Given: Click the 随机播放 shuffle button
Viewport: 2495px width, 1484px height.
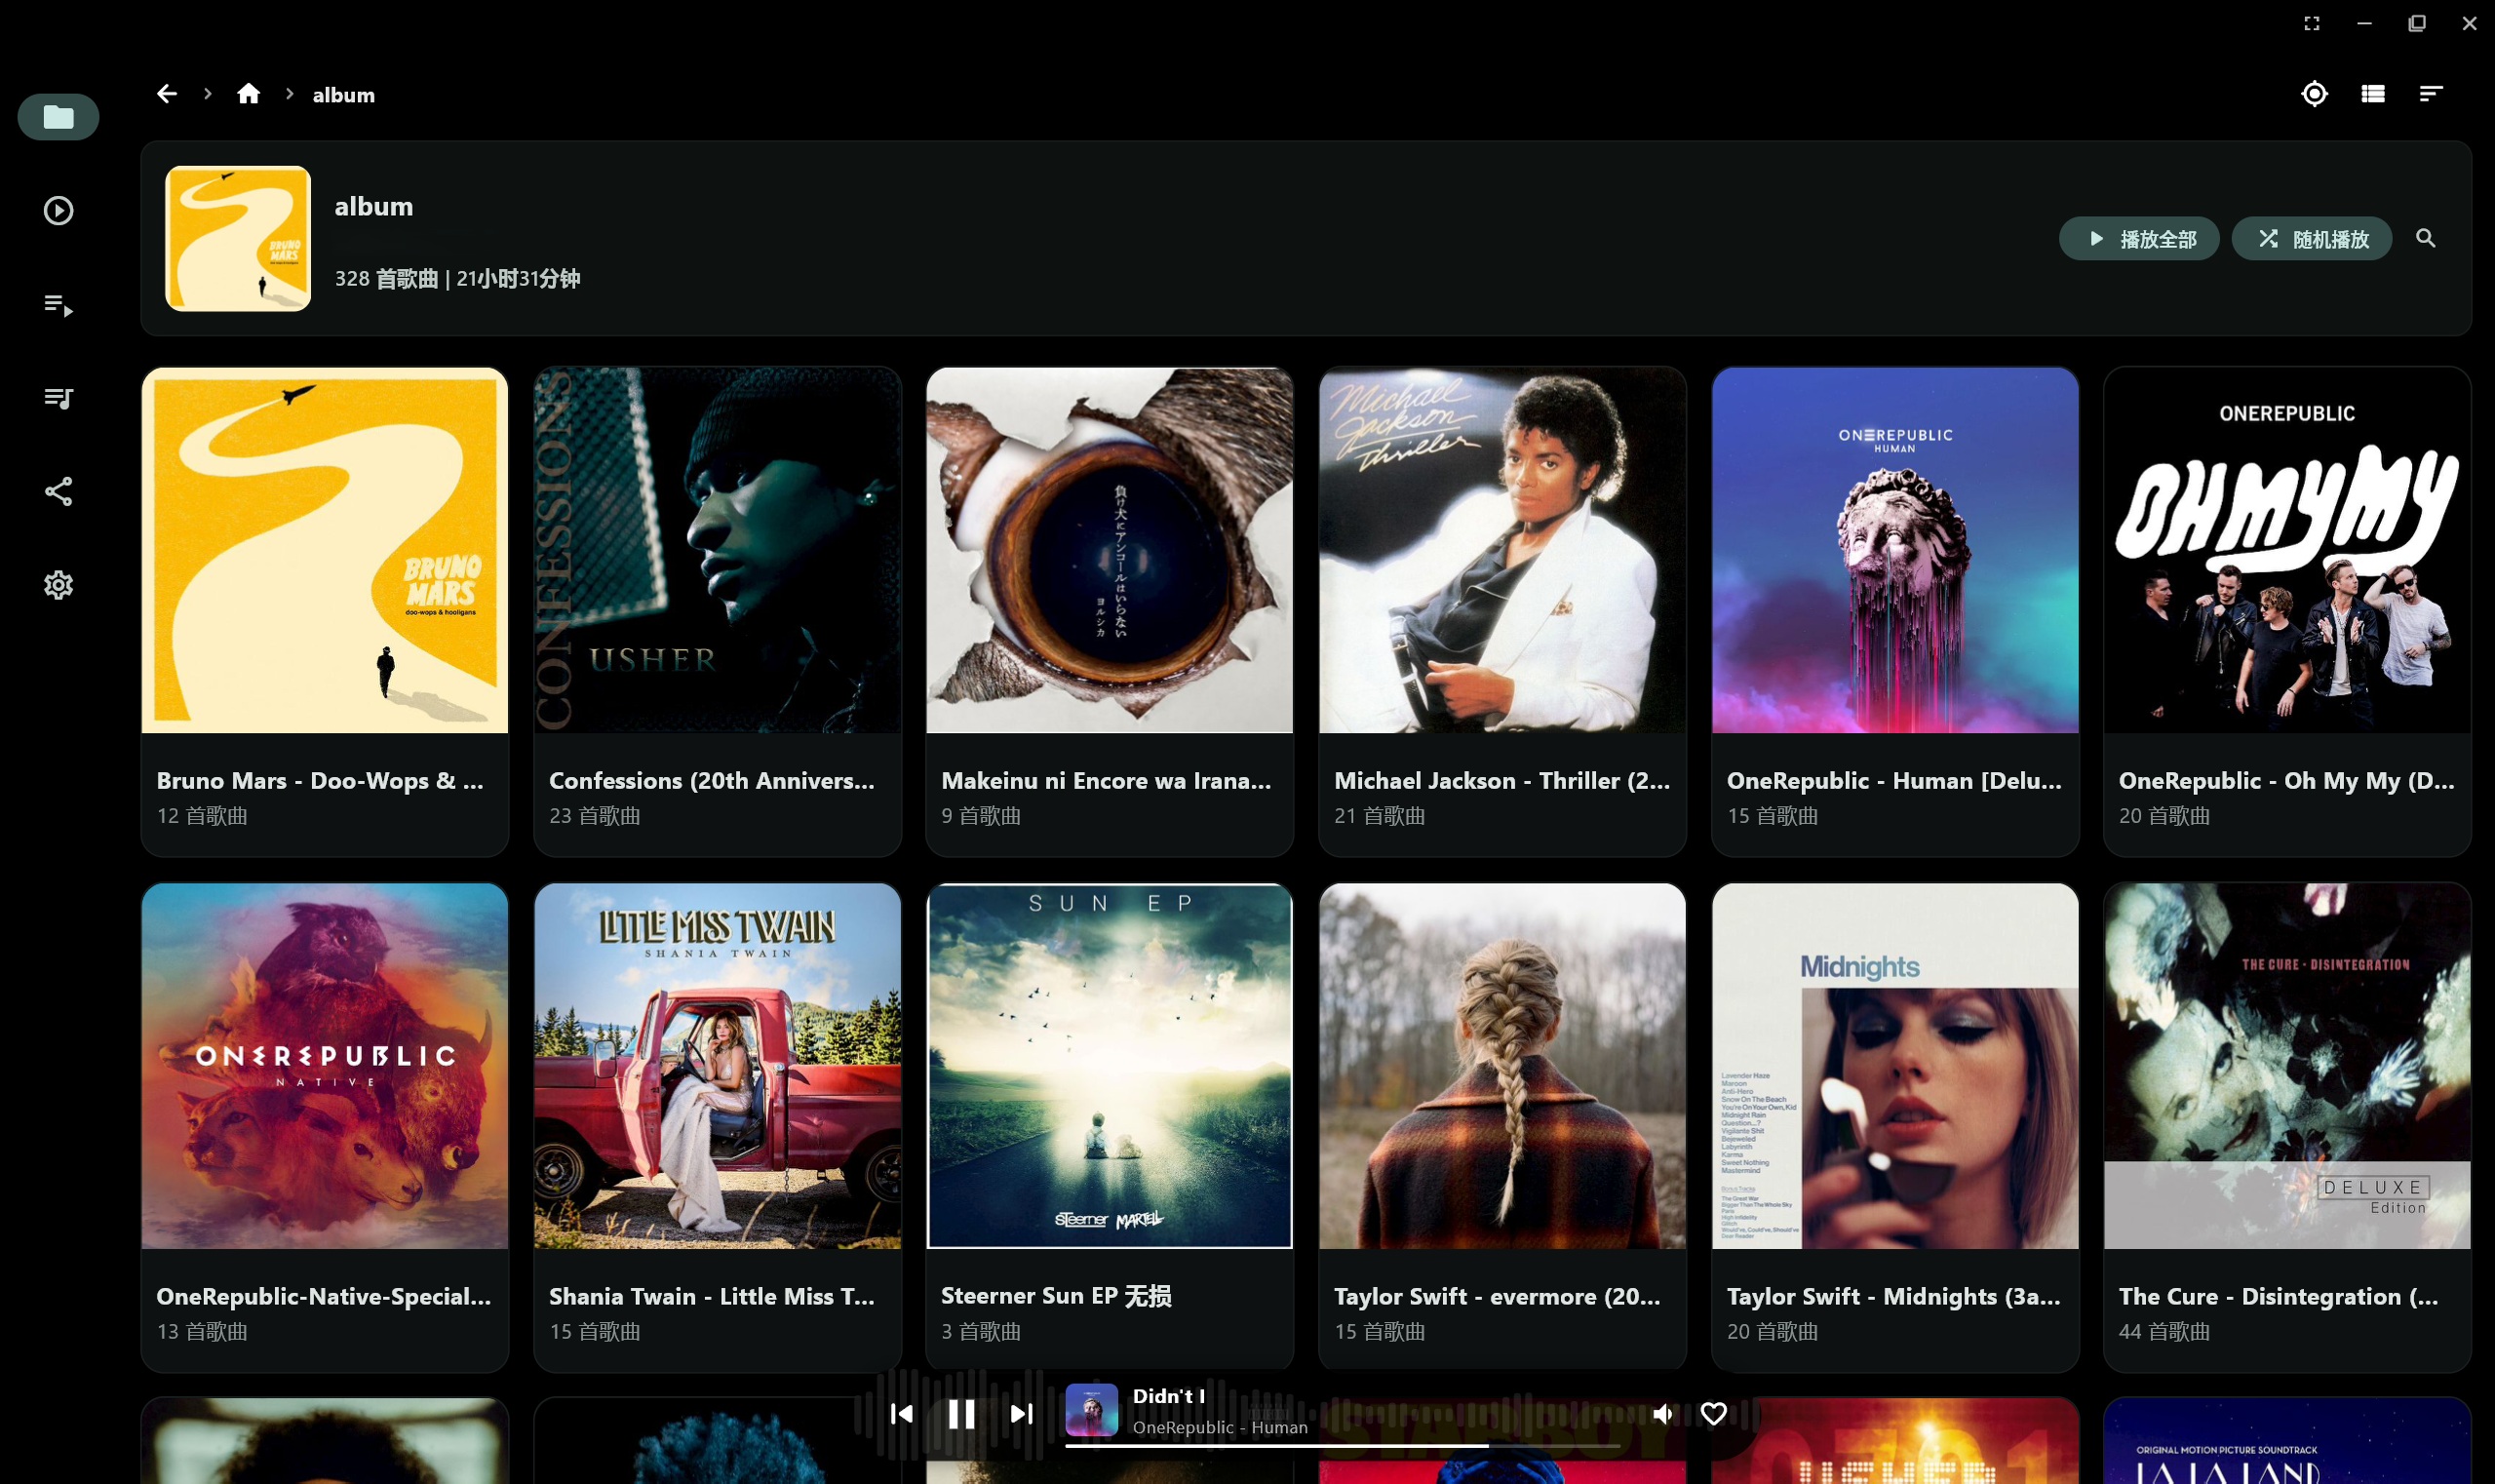Looking at the screenshot, I should point(2312,239).
